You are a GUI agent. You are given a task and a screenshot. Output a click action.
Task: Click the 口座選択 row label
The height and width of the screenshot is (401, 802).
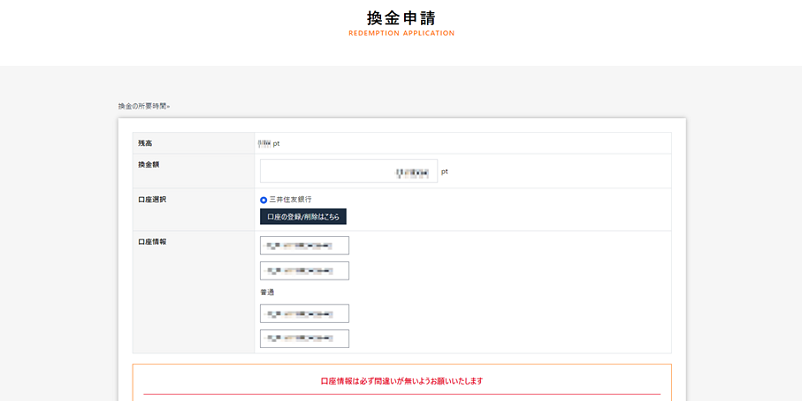point(152,199)
